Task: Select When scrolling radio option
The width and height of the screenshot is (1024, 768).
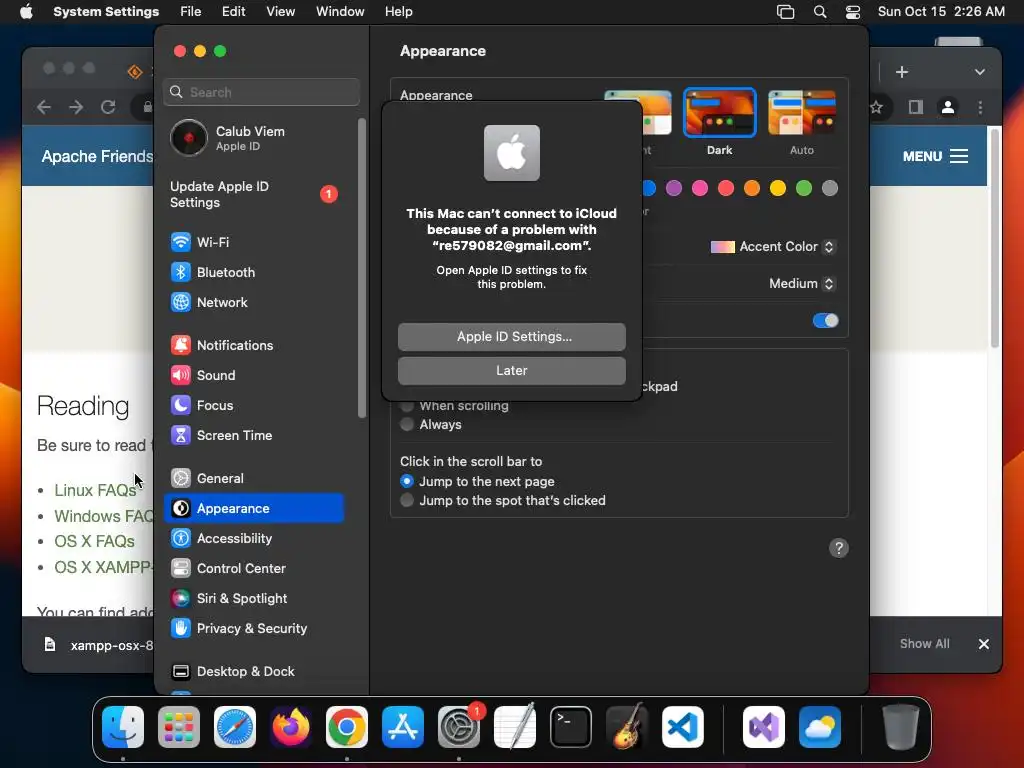Action: click(x=407, y=406)
